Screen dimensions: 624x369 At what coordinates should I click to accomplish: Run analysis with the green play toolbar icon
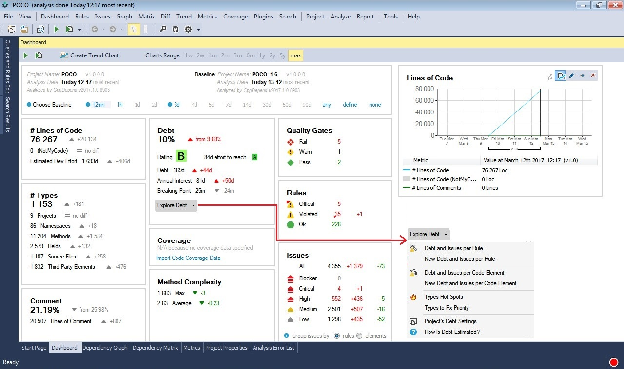[x=57, y=29]
